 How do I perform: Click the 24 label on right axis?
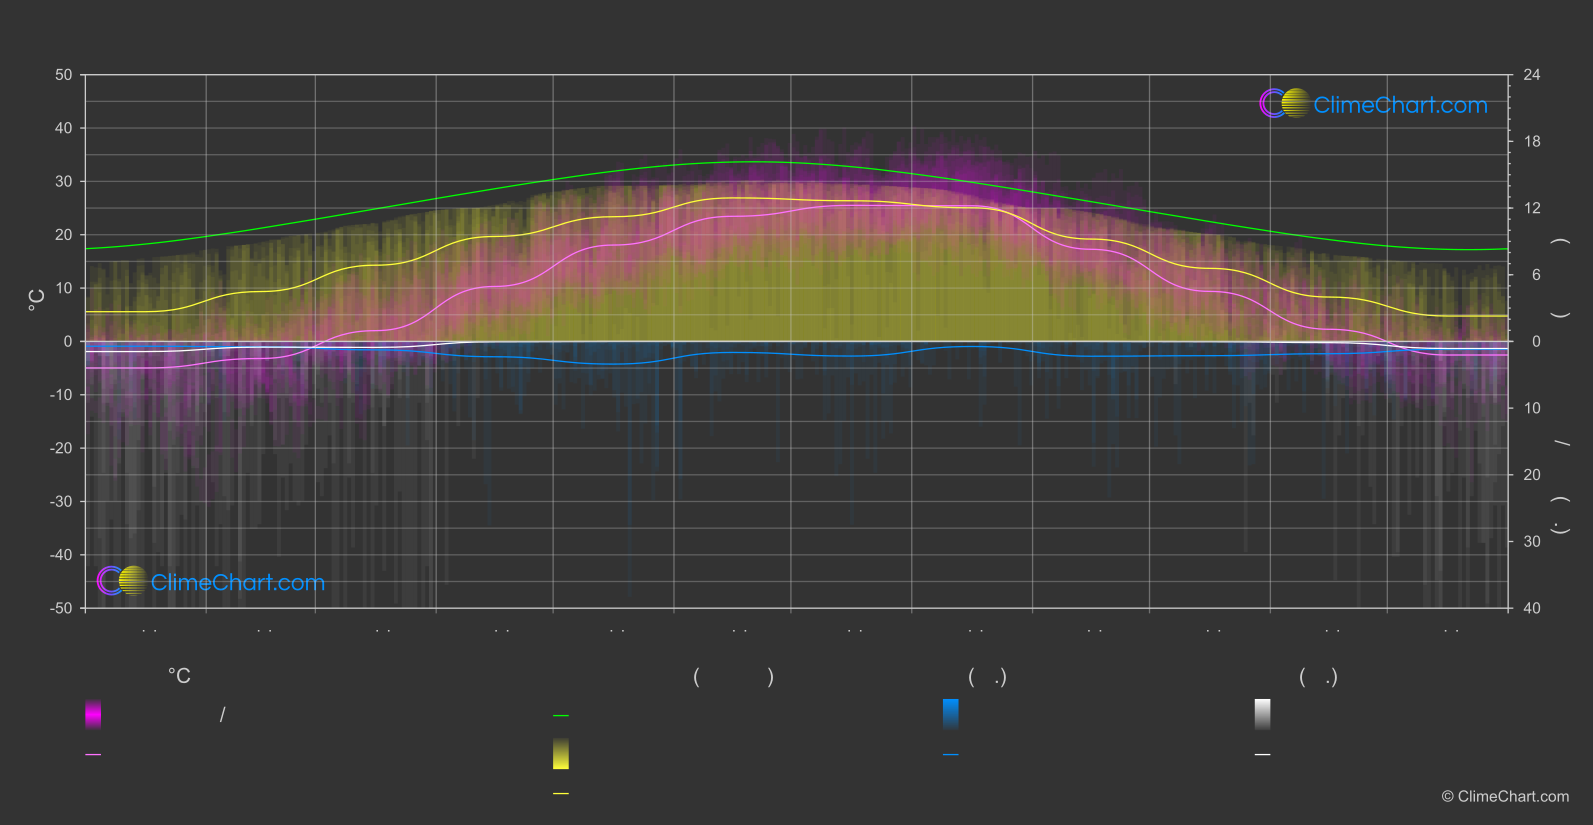click(1532, 75)
